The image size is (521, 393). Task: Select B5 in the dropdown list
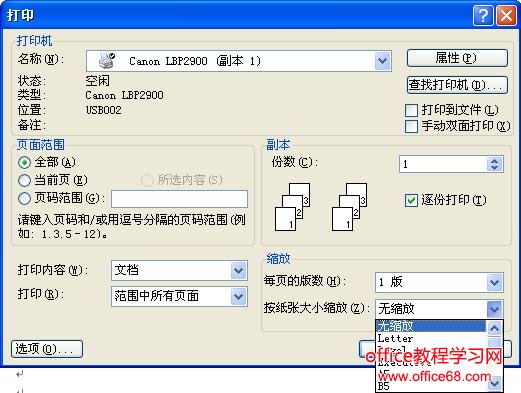(431, 386)
